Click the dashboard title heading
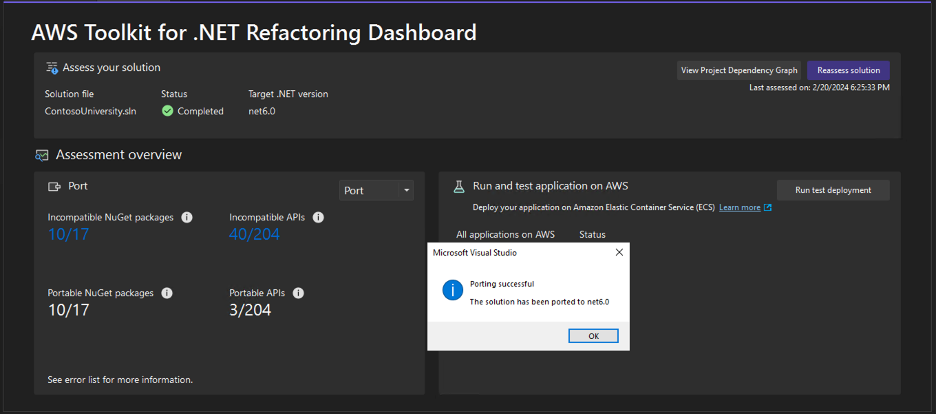Image resolution: width=936 pixels, height=414 pixels. tap(254, 32)
